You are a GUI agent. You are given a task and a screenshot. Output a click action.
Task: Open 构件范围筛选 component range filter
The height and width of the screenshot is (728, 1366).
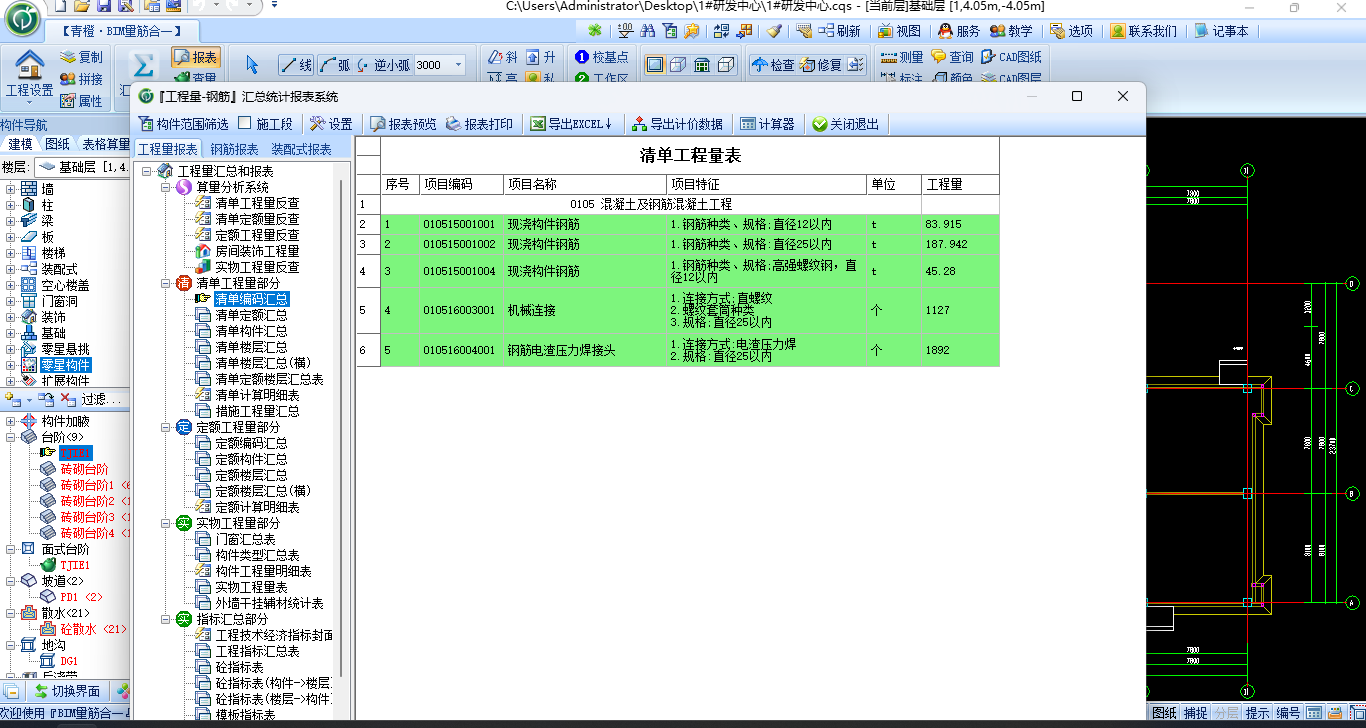(146, 124)
